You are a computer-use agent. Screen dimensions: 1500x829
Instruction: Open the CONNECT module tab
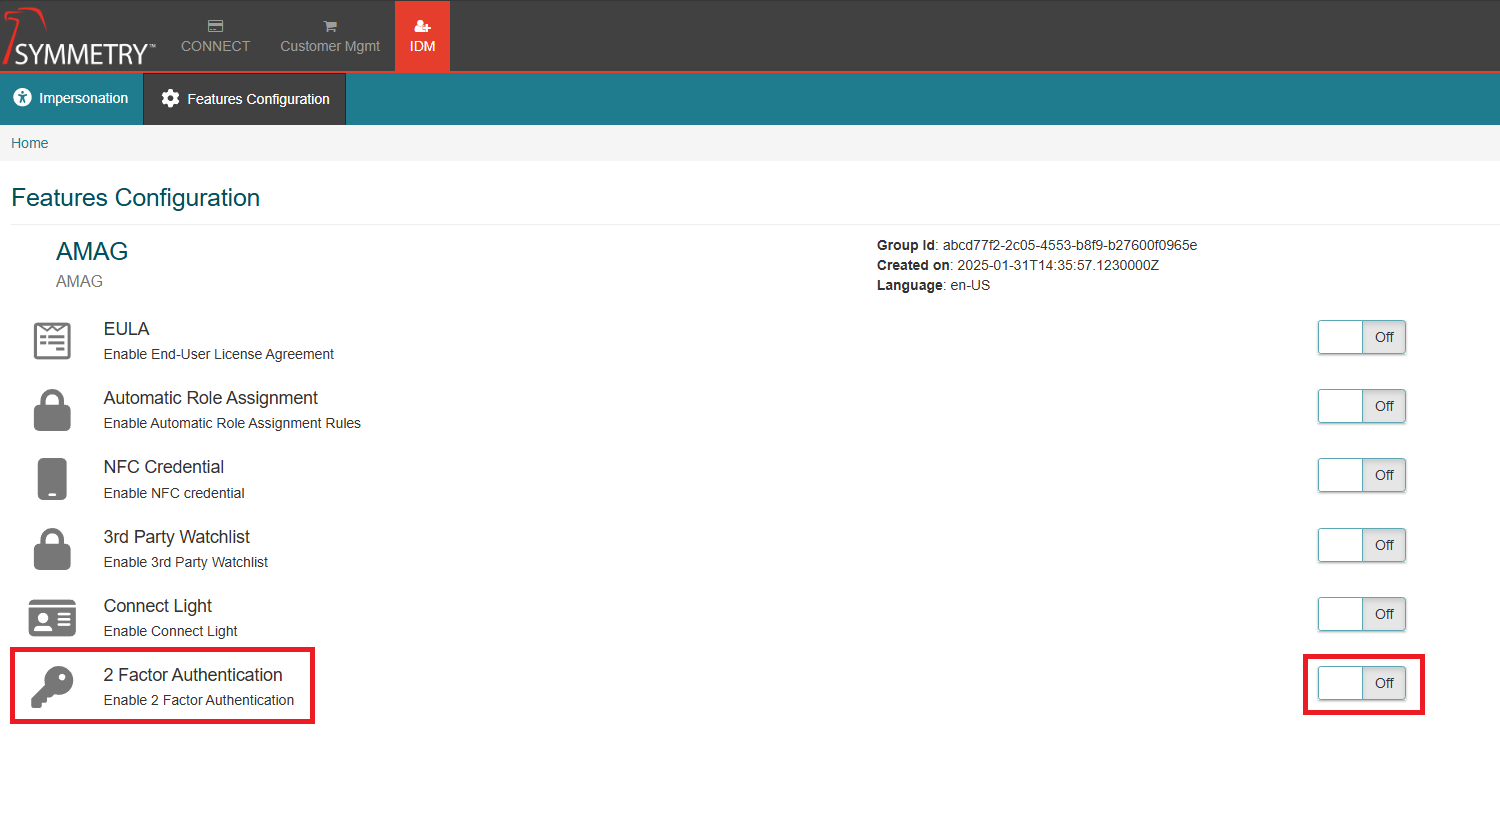(215, 36)
